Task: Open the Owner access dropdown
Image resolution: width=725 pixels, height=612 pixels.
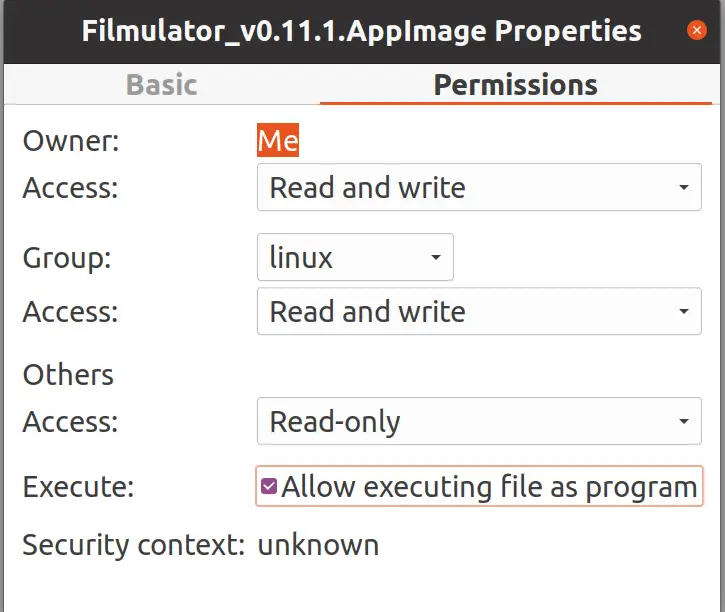Action: [x=479, y=187]
